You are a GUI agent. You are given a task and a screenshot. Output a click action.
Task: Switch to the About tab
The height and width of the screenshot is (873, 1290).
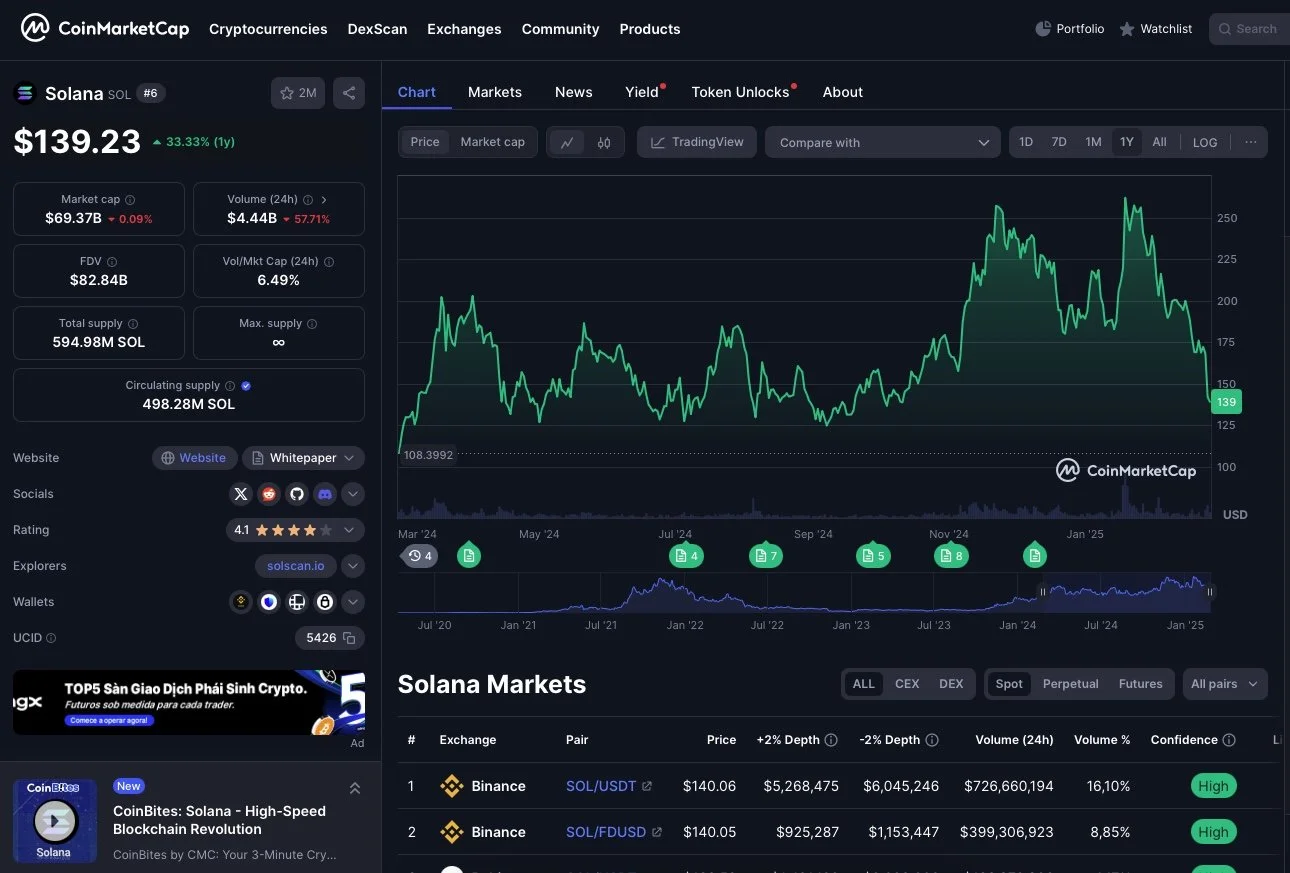click(x=843, y=92)
